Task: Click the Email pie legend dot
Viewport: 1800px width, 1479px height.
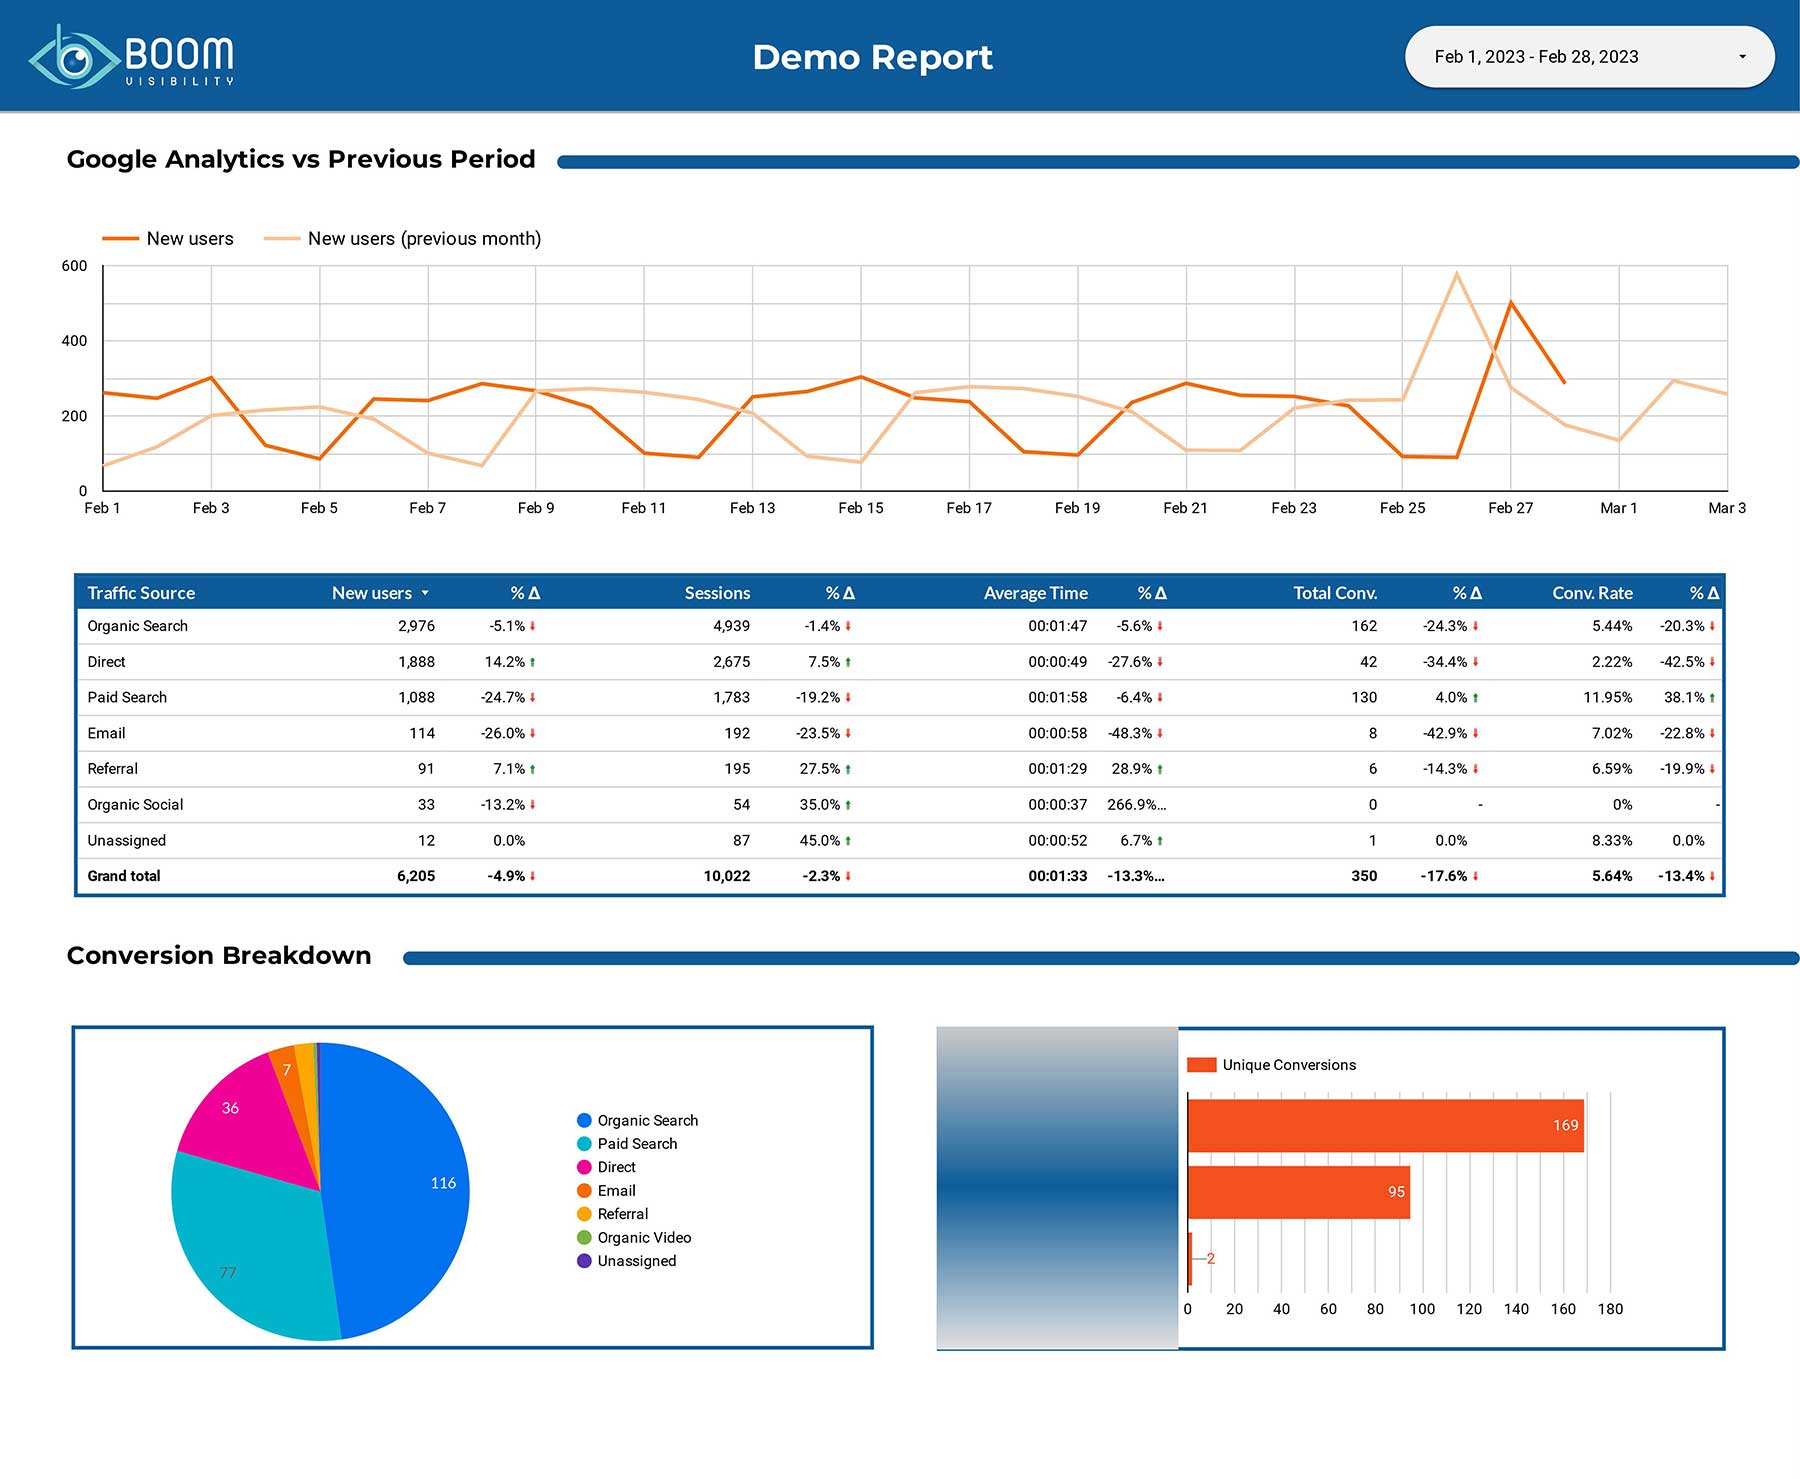Action: (584, 1190)
